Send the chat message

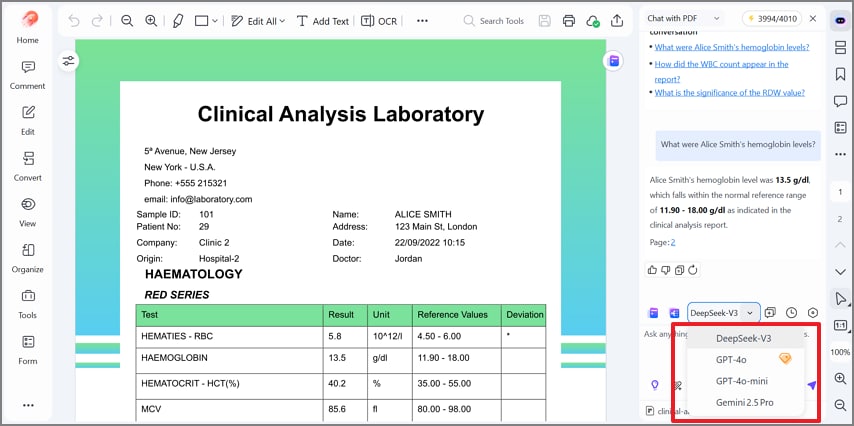click(x=812, y=385)
